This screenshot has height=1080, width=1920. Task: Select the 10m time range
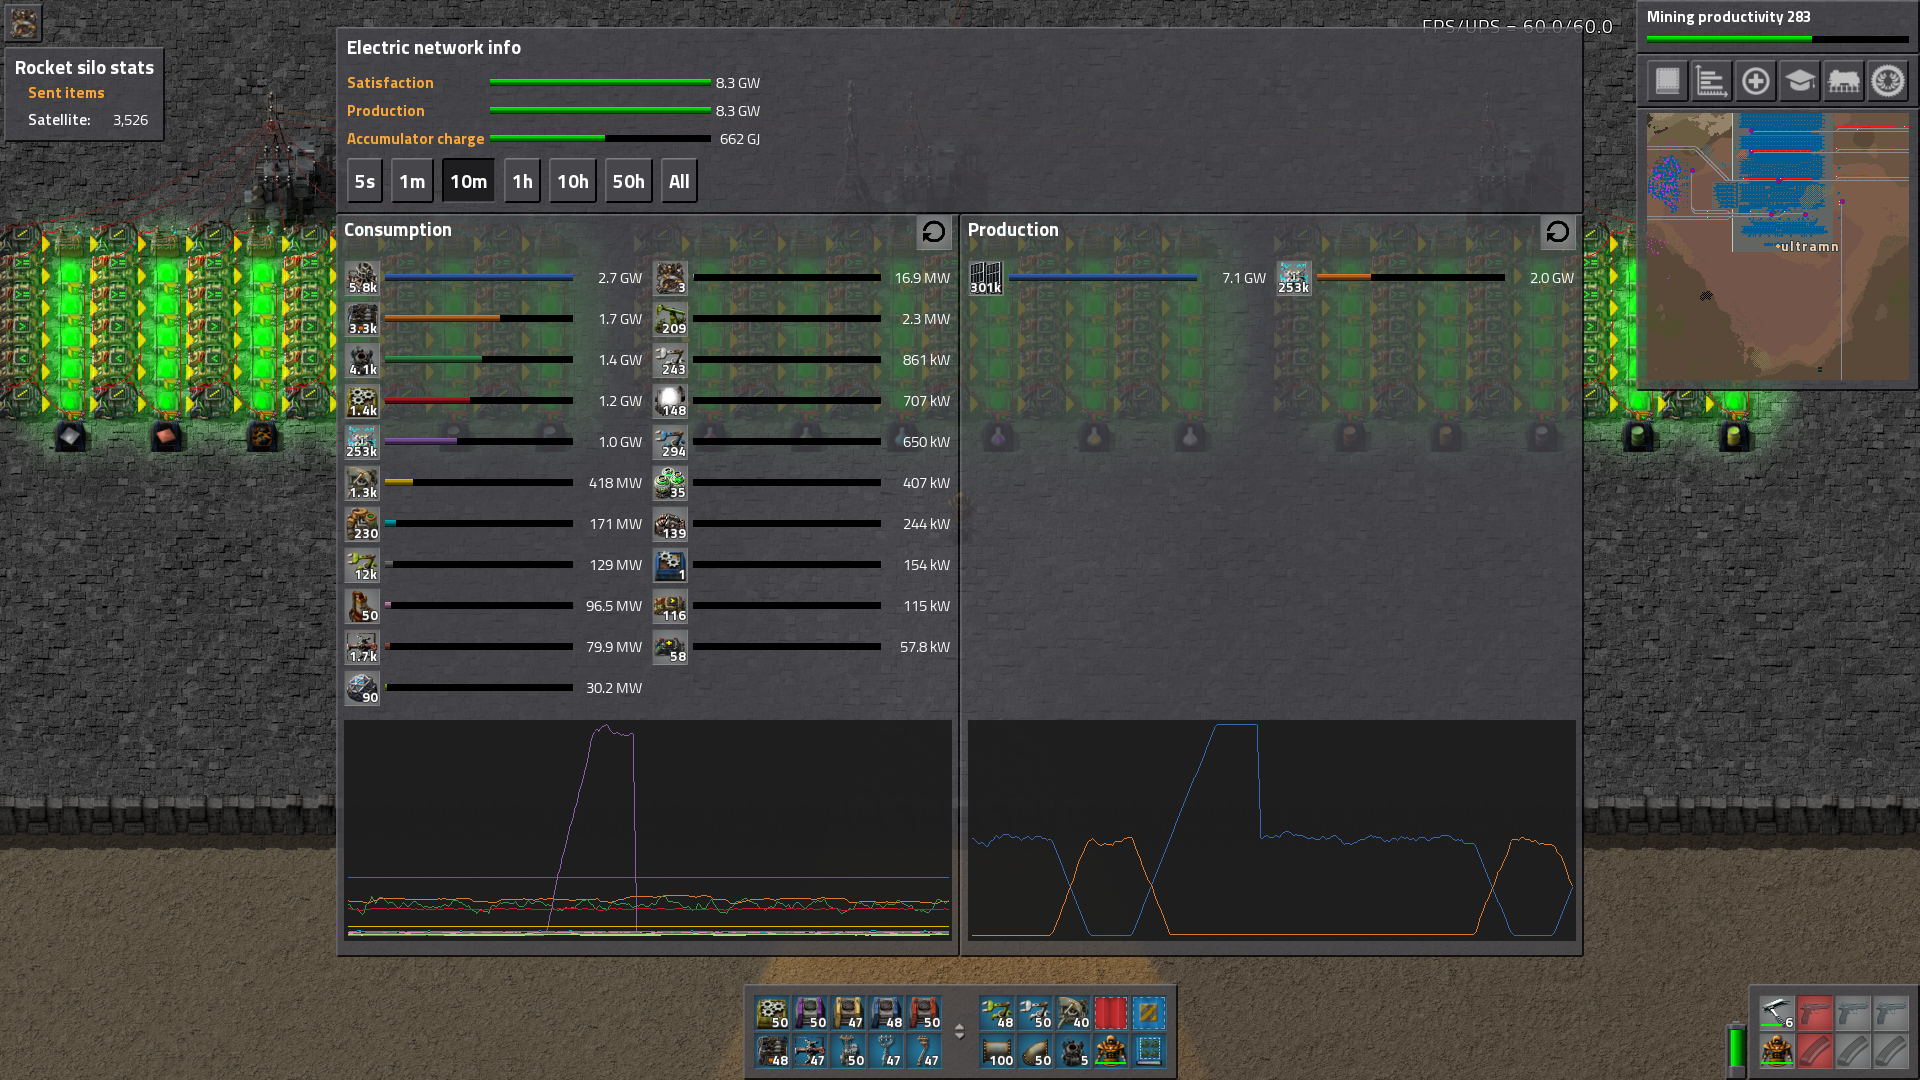[x=468, y=181]
